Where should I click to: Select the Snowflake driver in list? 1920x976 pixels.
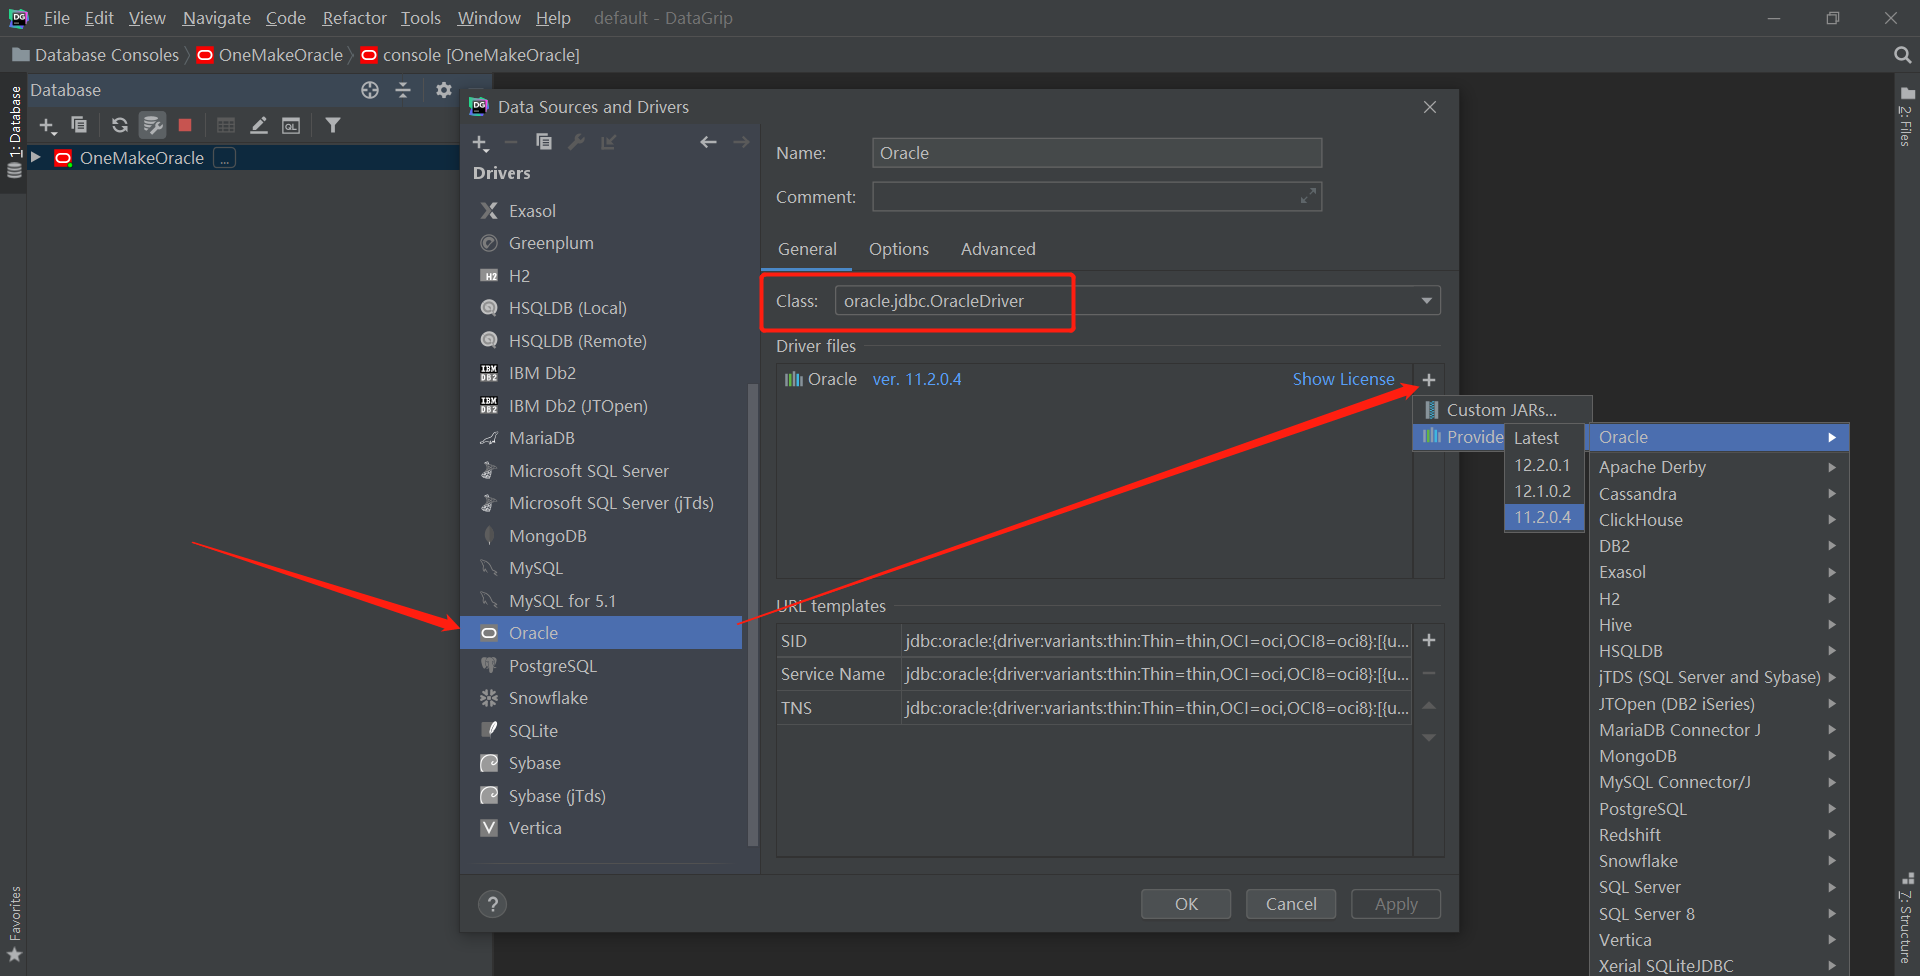point(601,698)
